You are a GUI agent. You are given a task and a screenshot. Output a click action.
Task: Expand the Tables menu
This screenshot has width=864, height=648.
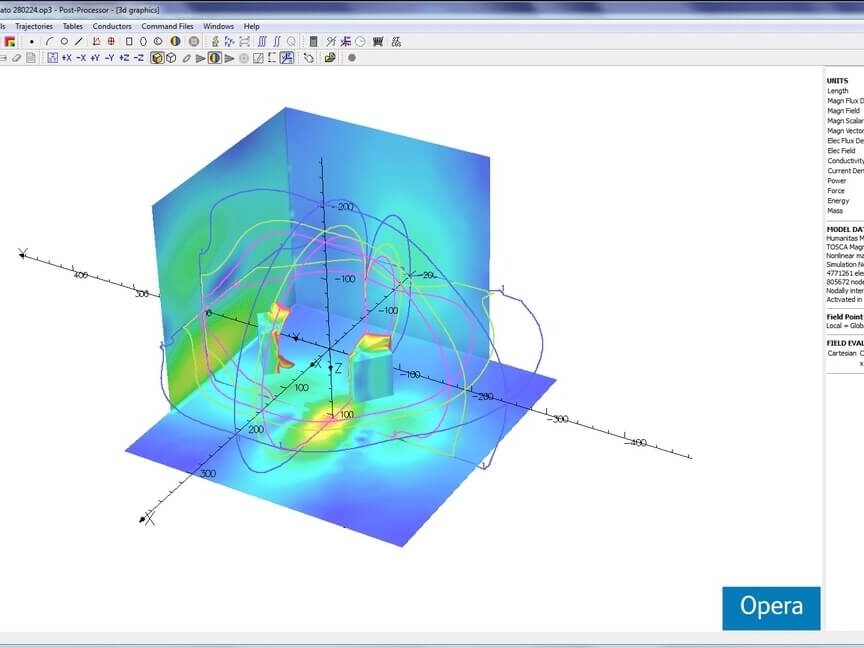(73, 27)
